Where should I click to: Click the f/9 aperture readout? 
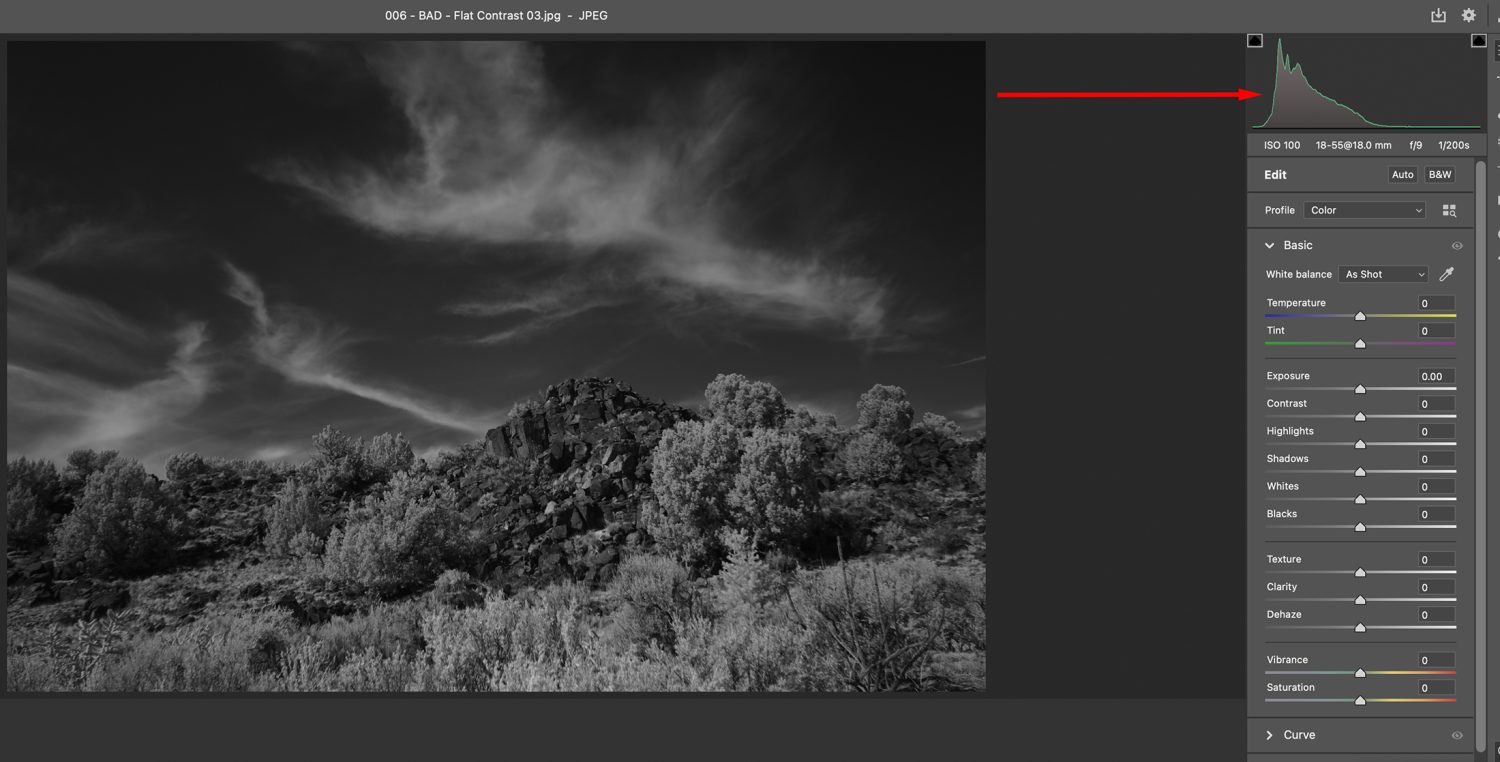[x=1415, y=146]
